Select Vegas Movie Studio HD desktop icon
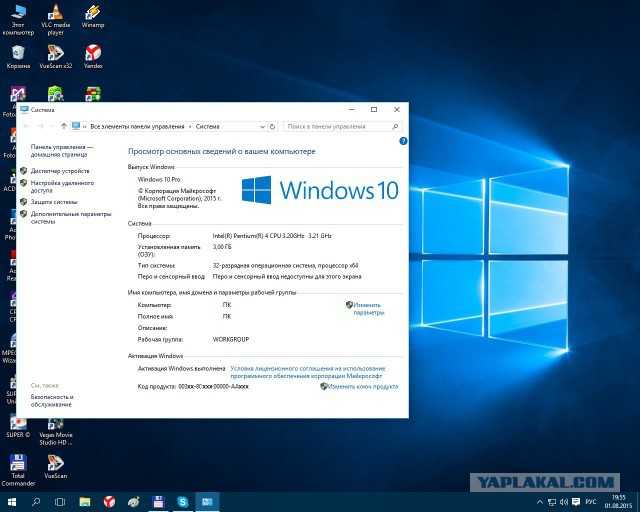The image size is (640, 512). tap(56, 432)
